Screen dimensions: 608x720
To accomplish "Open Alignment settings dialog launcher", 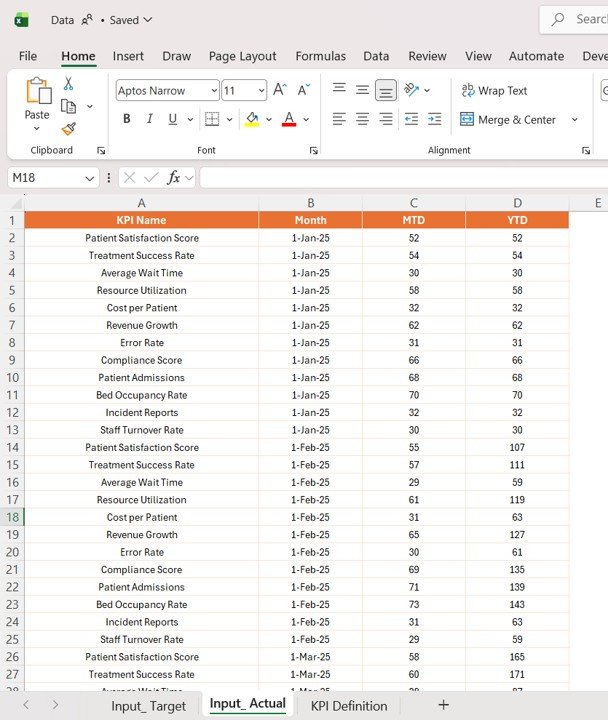I will coord(586,151).
